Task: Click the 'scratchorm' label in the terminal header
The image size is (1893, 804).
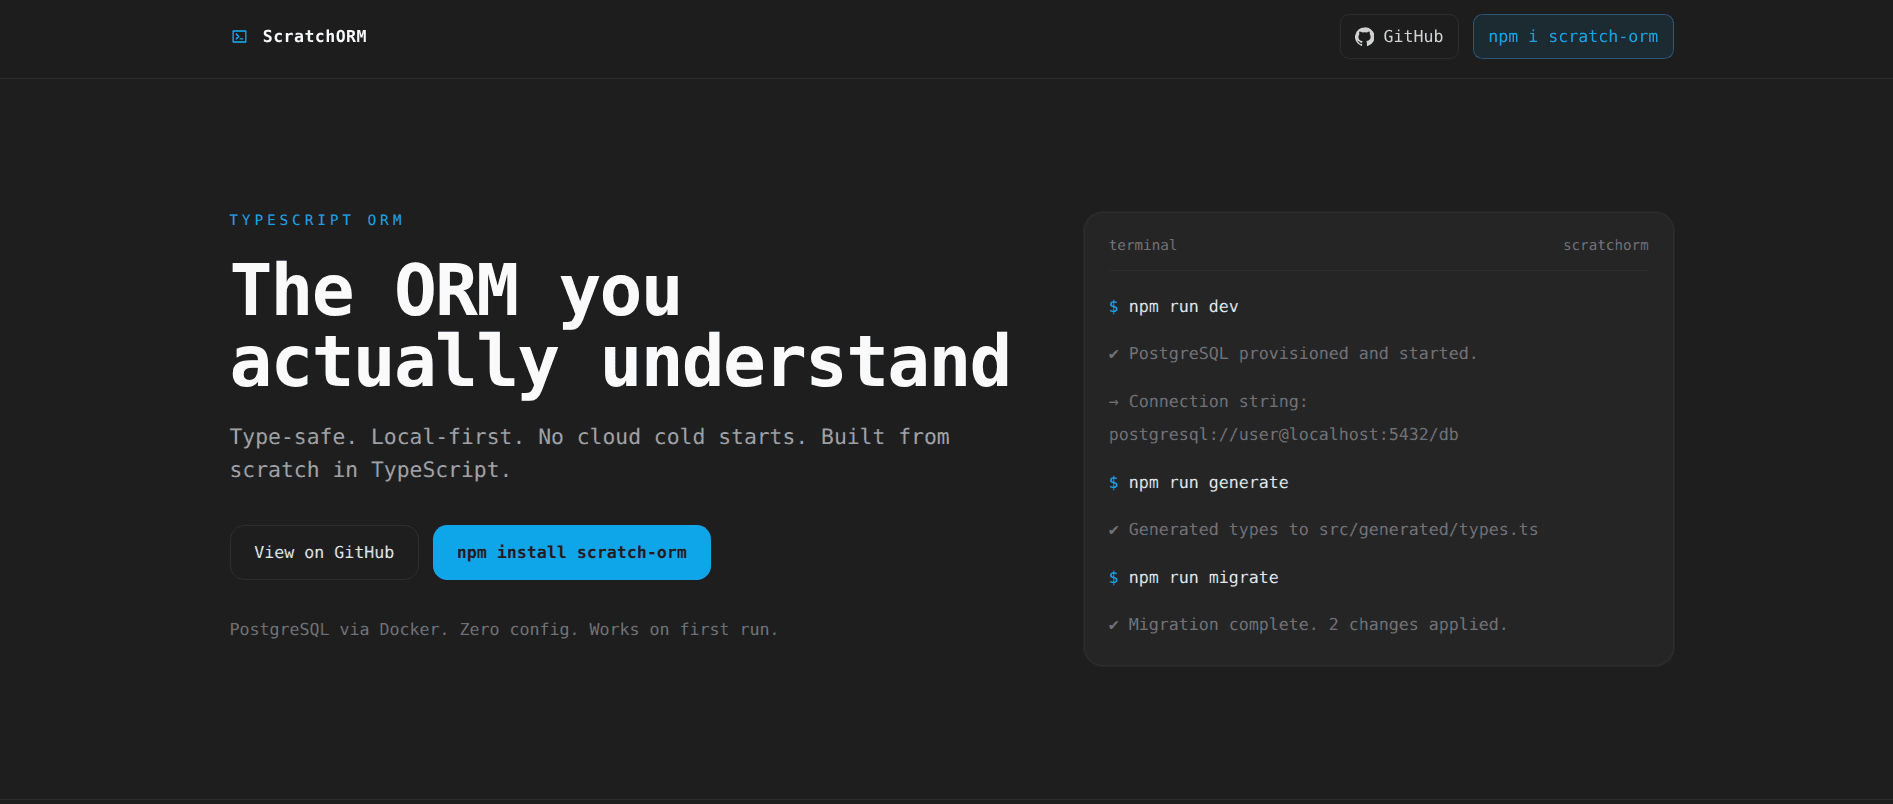Action: 1606,245
